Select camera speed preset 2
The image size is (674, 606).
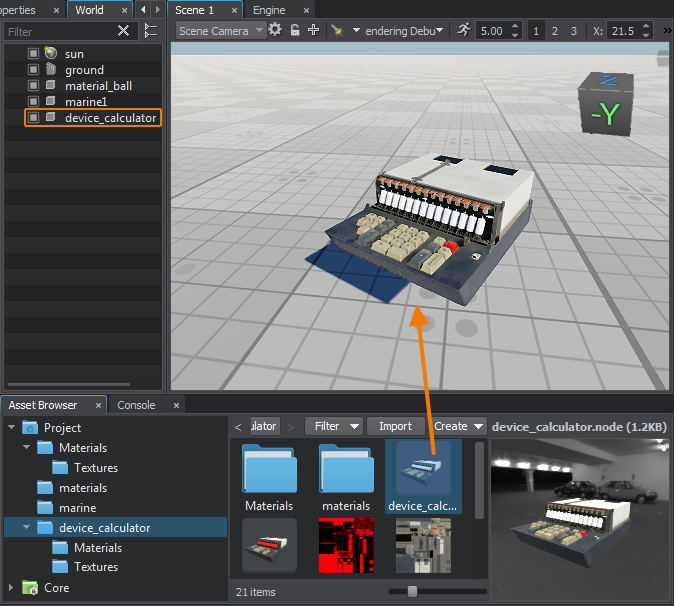click(x=554, y=31)
